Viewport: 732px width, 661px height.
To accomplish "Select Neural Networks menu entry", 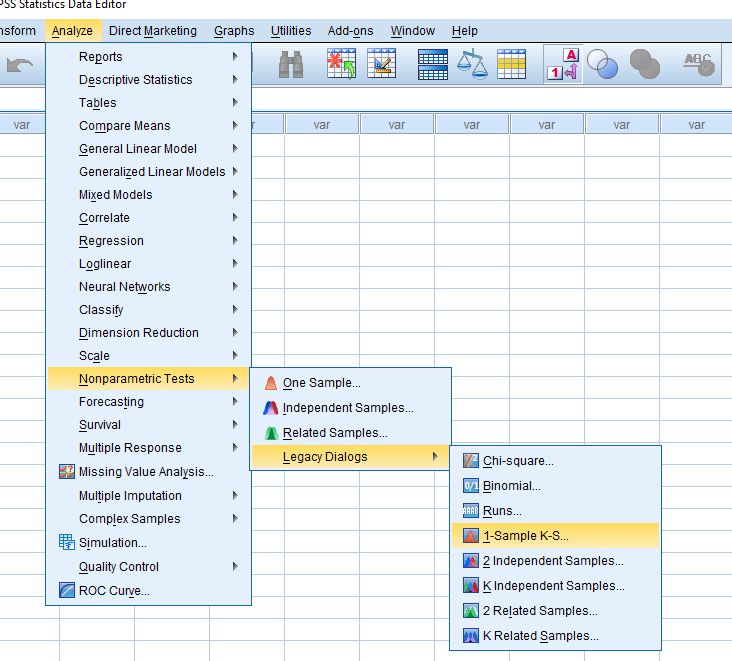I will point(148,287).
